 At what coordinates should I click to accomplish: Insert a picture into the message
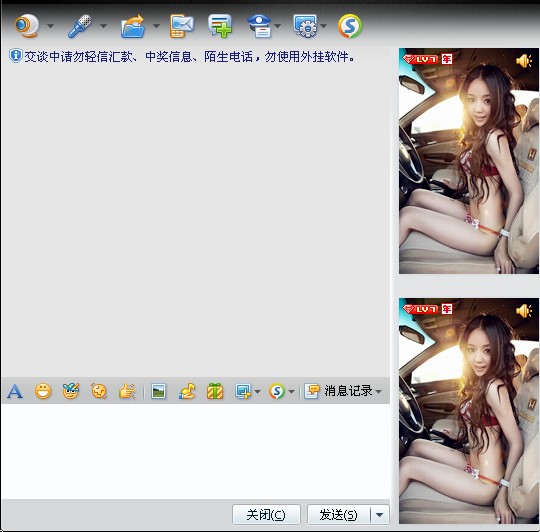tap(158, 392)
